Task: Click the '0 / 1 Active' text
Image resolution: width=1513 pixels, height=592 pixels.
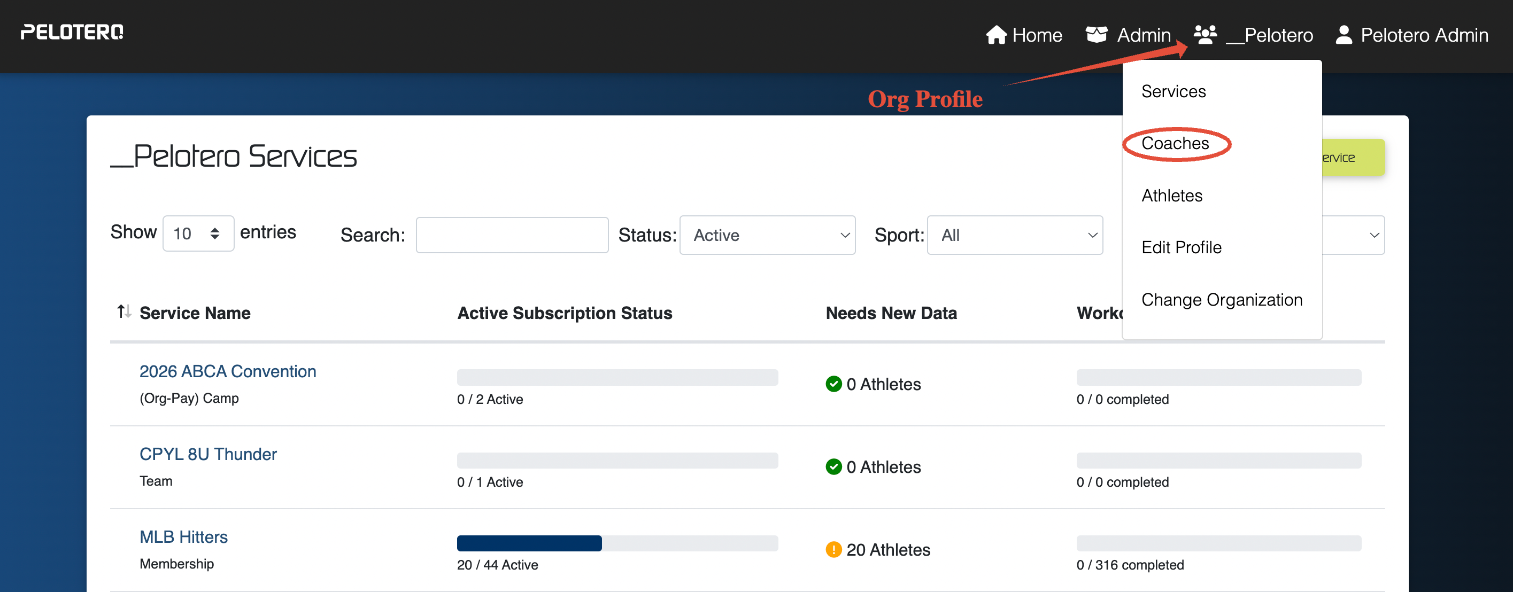Action: click(490, 482)
